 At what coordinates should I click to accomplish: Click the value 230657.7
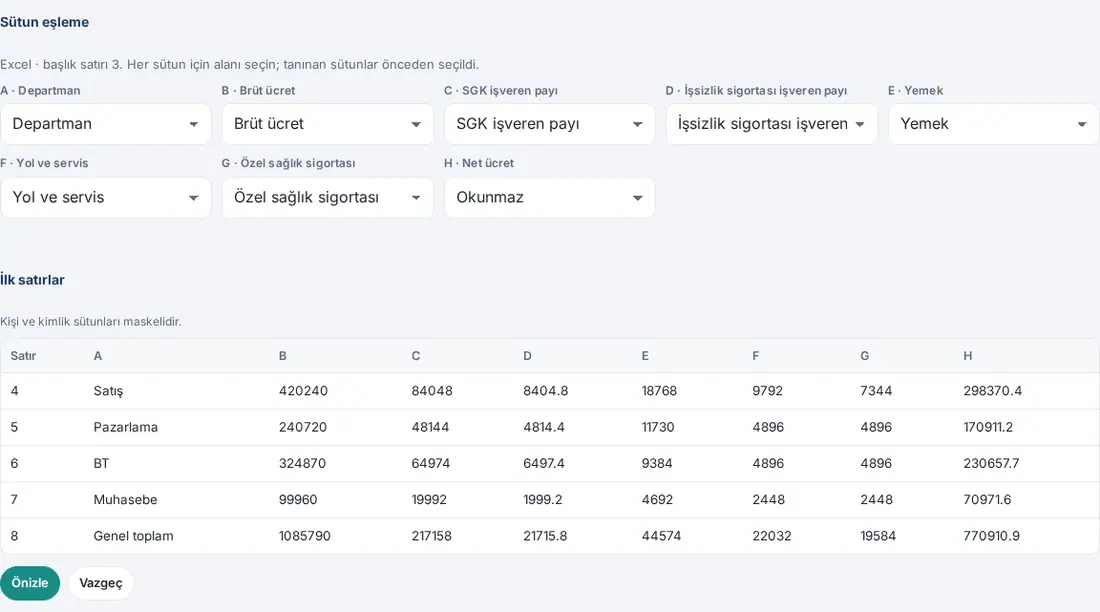[991, 464]
